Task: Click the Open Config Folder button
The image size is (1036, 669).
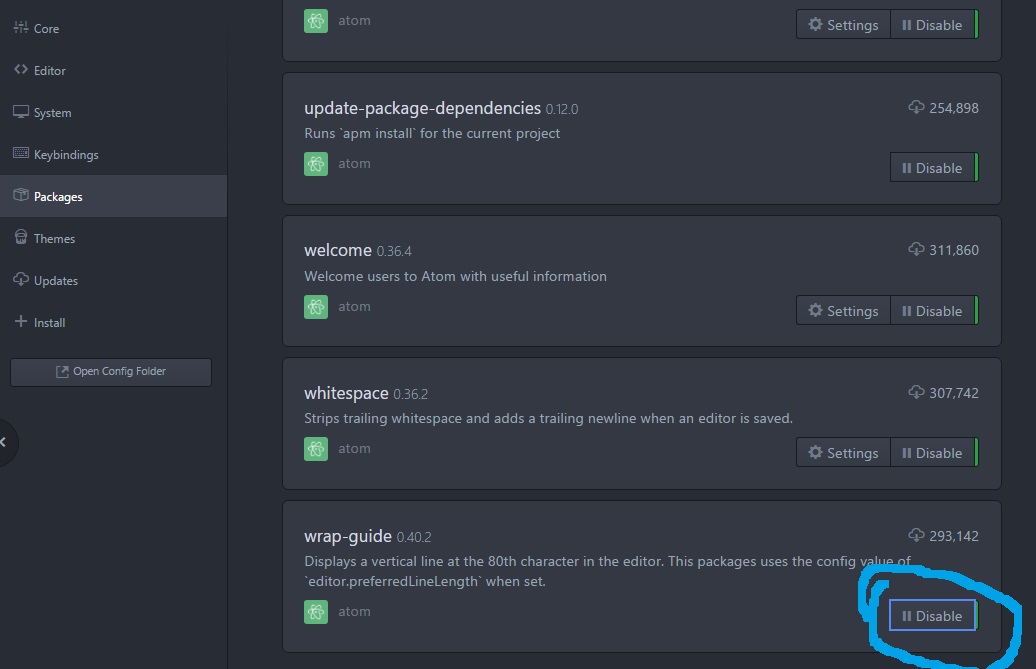Action: point(111,372)
